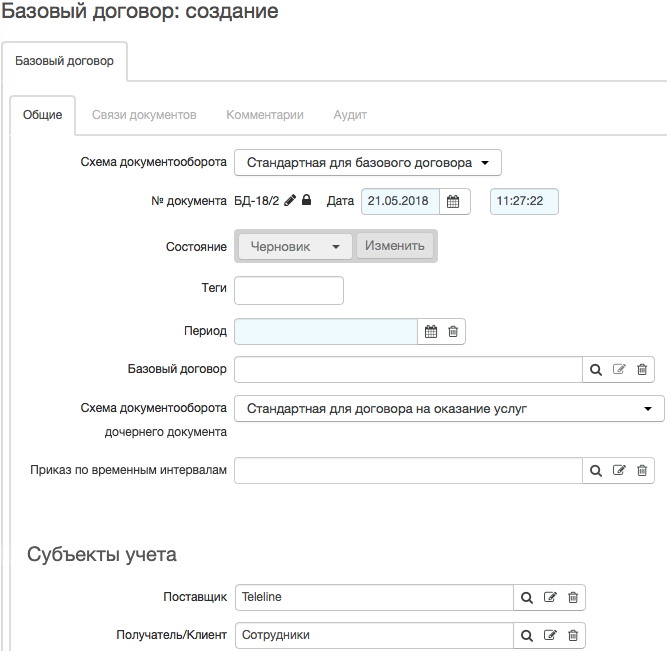Open the Комментарии tab
This screenshot has width=667, height=651.
coord(265,115)
